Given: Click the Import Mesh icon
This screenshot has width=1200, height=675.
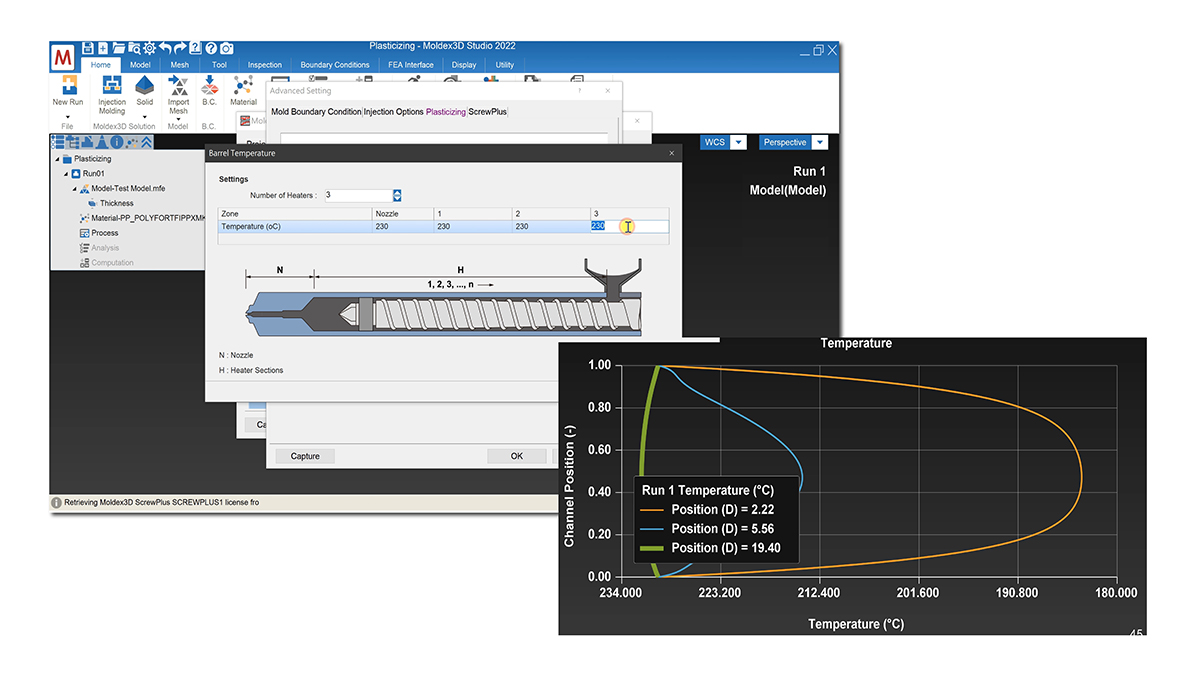Looking at the screenshot, I should pos(178,86).
